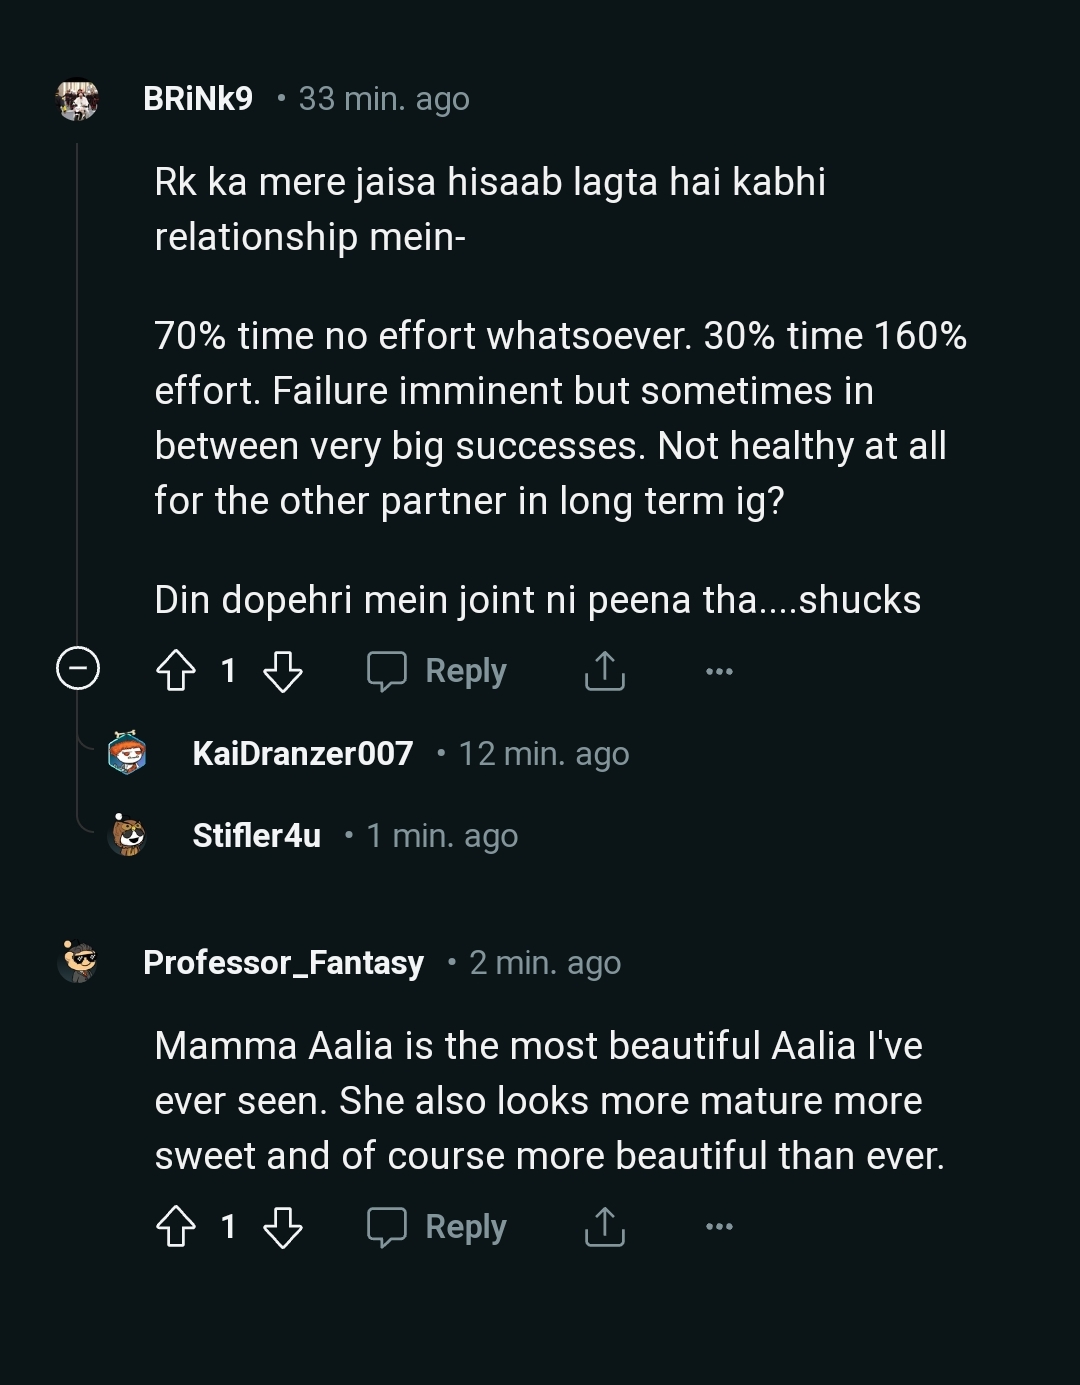Open BRiNk9's username link
1080x1385 pixels.
[197, 99]
